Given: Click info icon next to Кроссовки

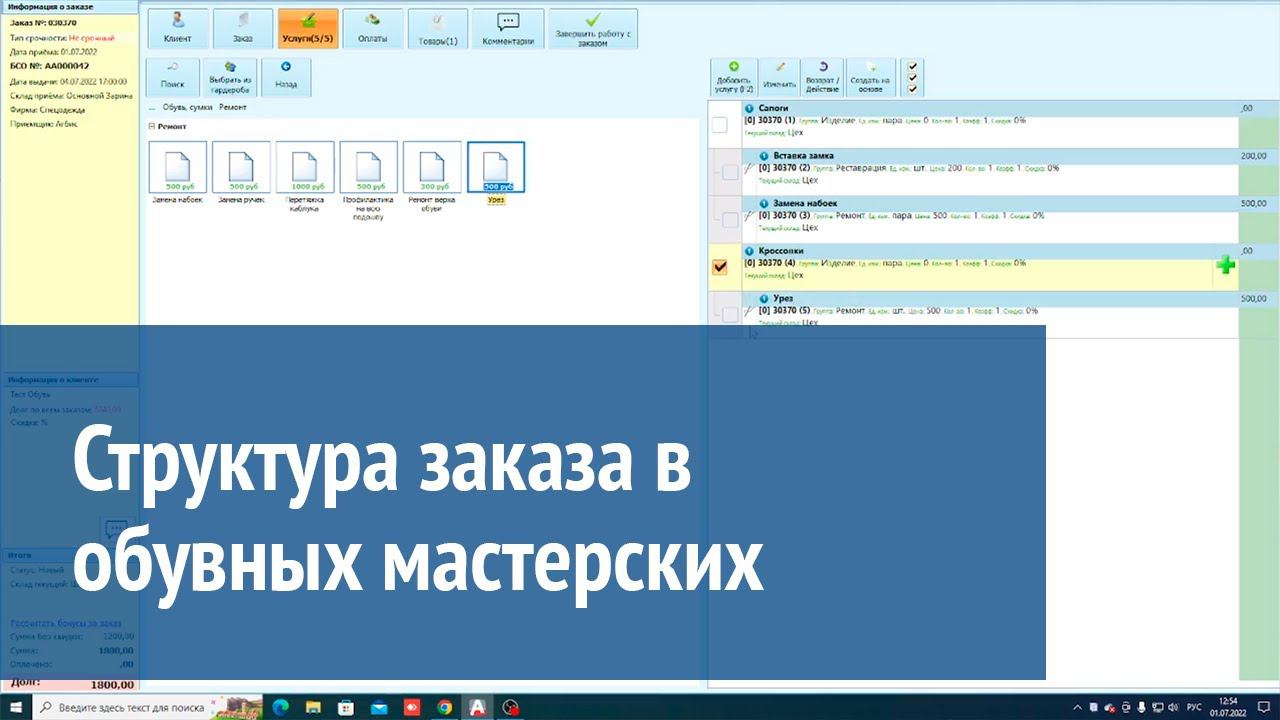Looking at the screenshot, I should (x=750, y=251).
